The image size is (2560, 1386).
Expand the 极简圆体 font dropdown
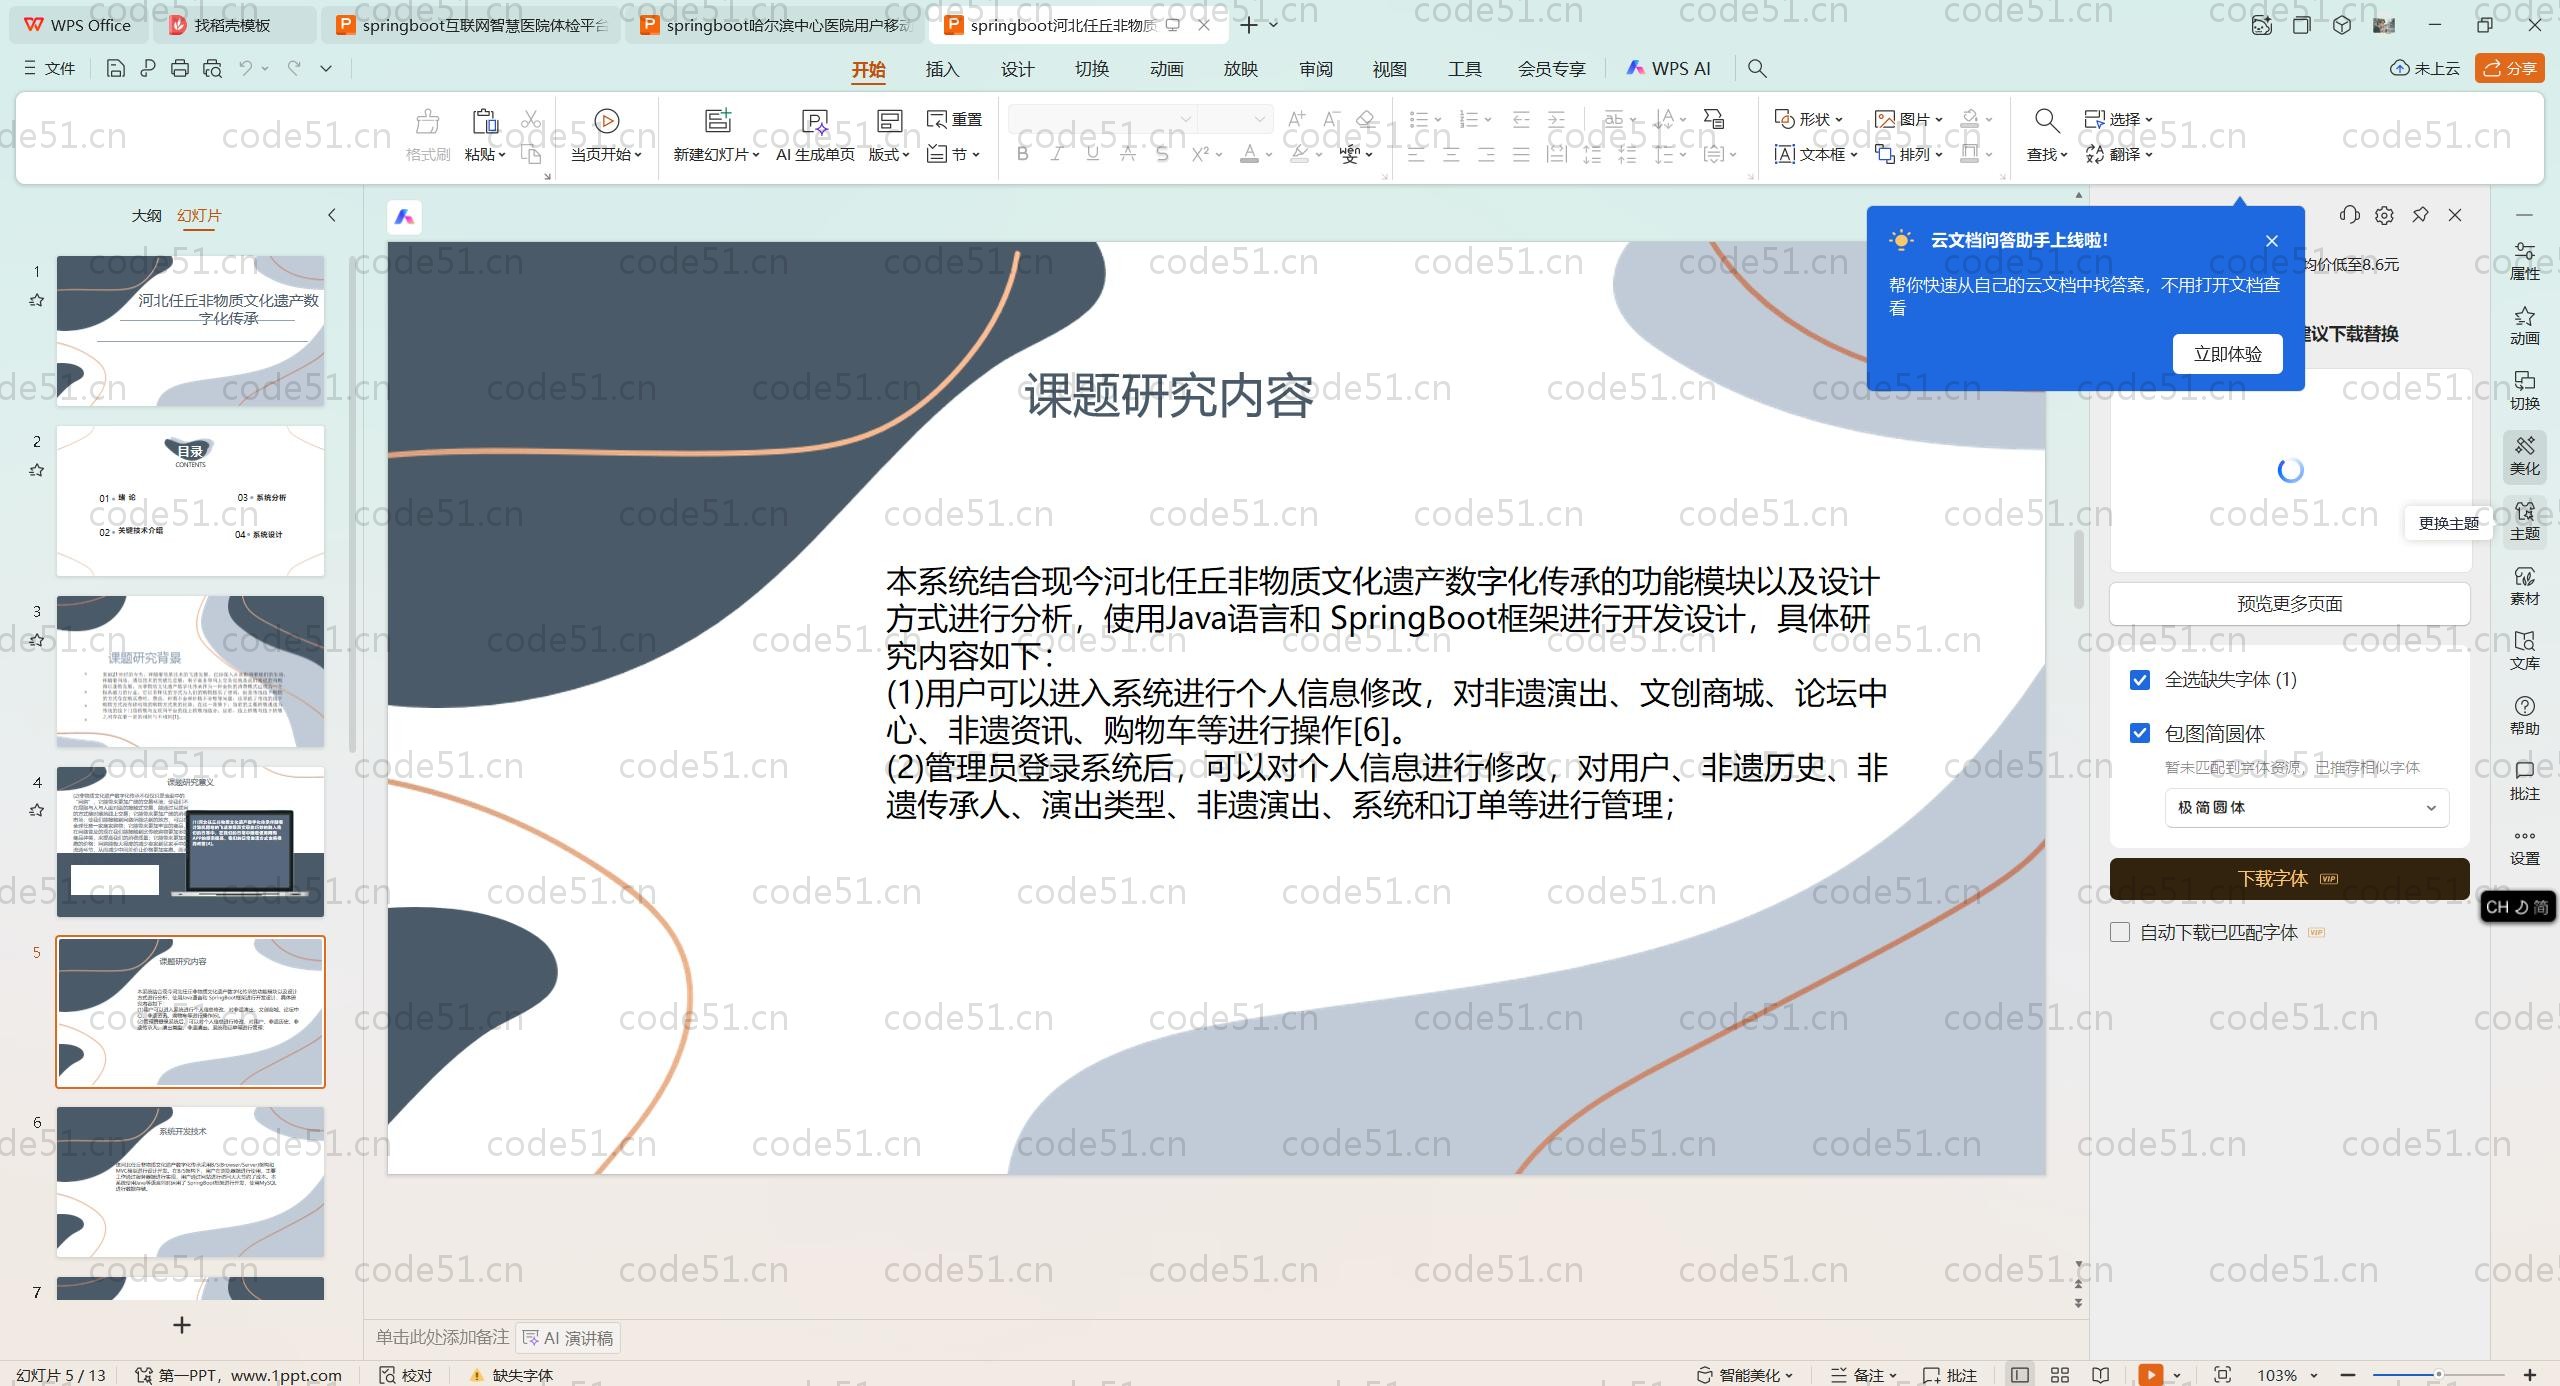point(2306,808)
